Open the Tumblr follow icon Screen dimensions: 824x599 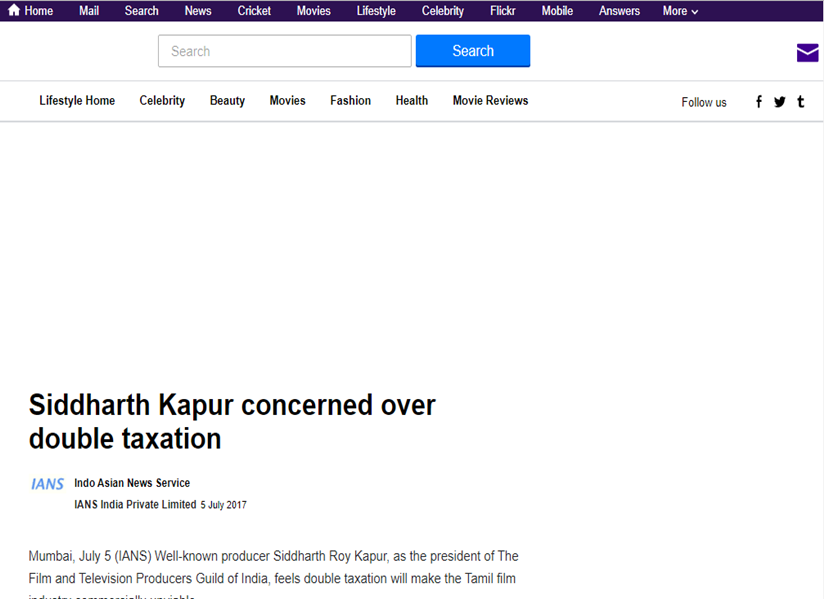pos(800,101)
